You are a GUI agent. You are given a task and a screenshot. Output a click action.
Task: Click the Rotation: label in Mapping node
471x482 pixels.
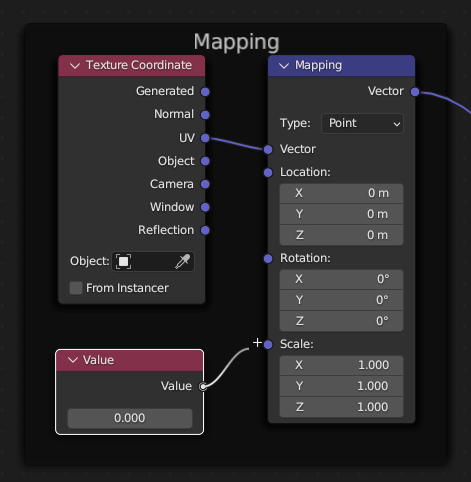click(x=305, y=258)
